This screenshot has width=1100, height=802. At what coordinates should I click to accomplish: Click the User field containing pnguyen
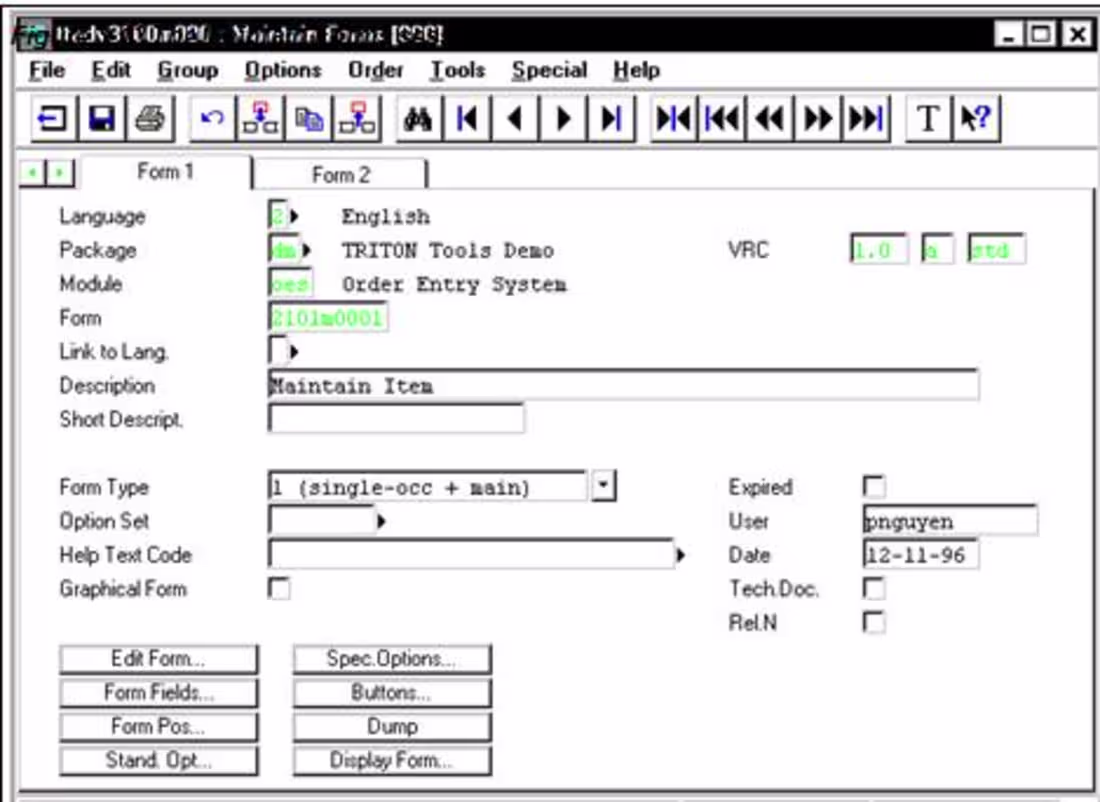click(x=950, y=521)
